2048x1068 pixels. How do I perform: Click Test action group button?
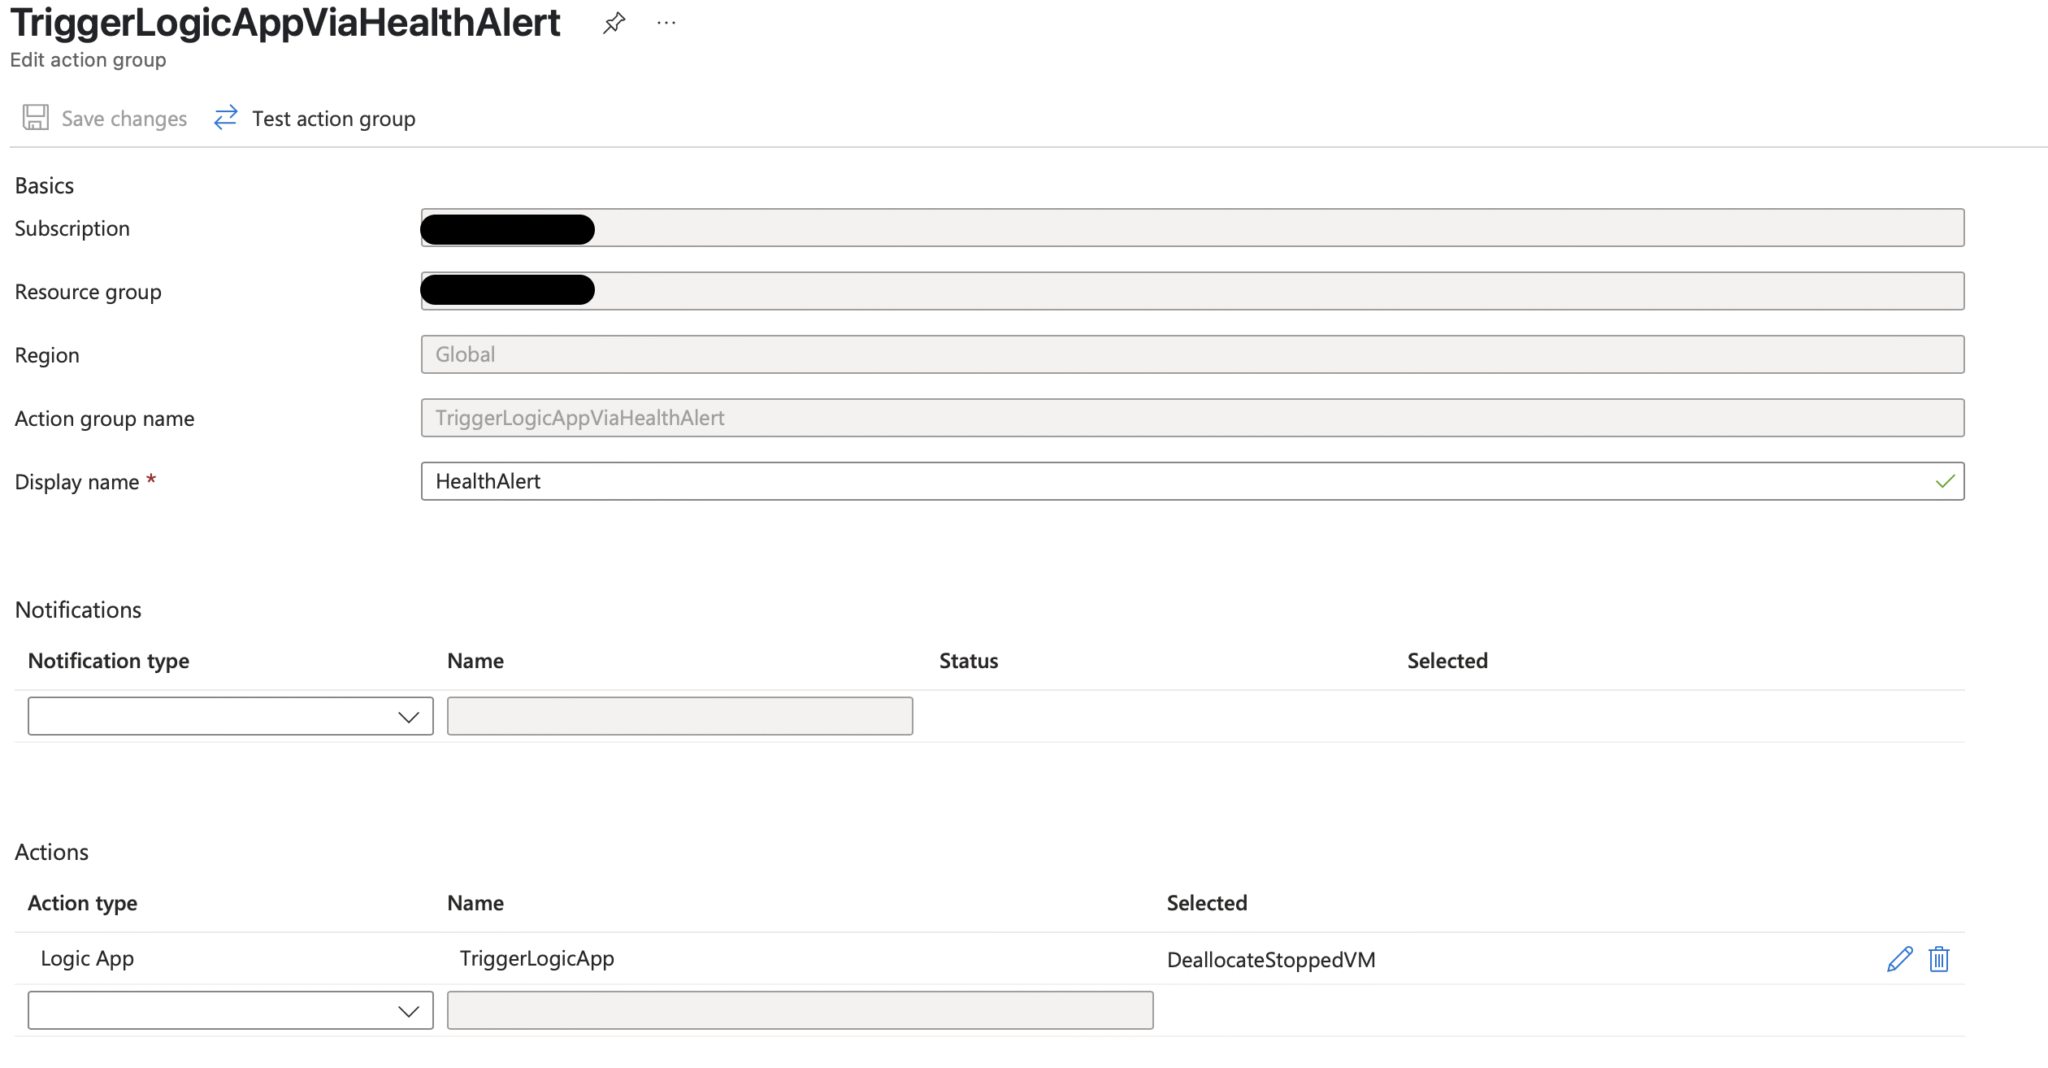[314, 118]
